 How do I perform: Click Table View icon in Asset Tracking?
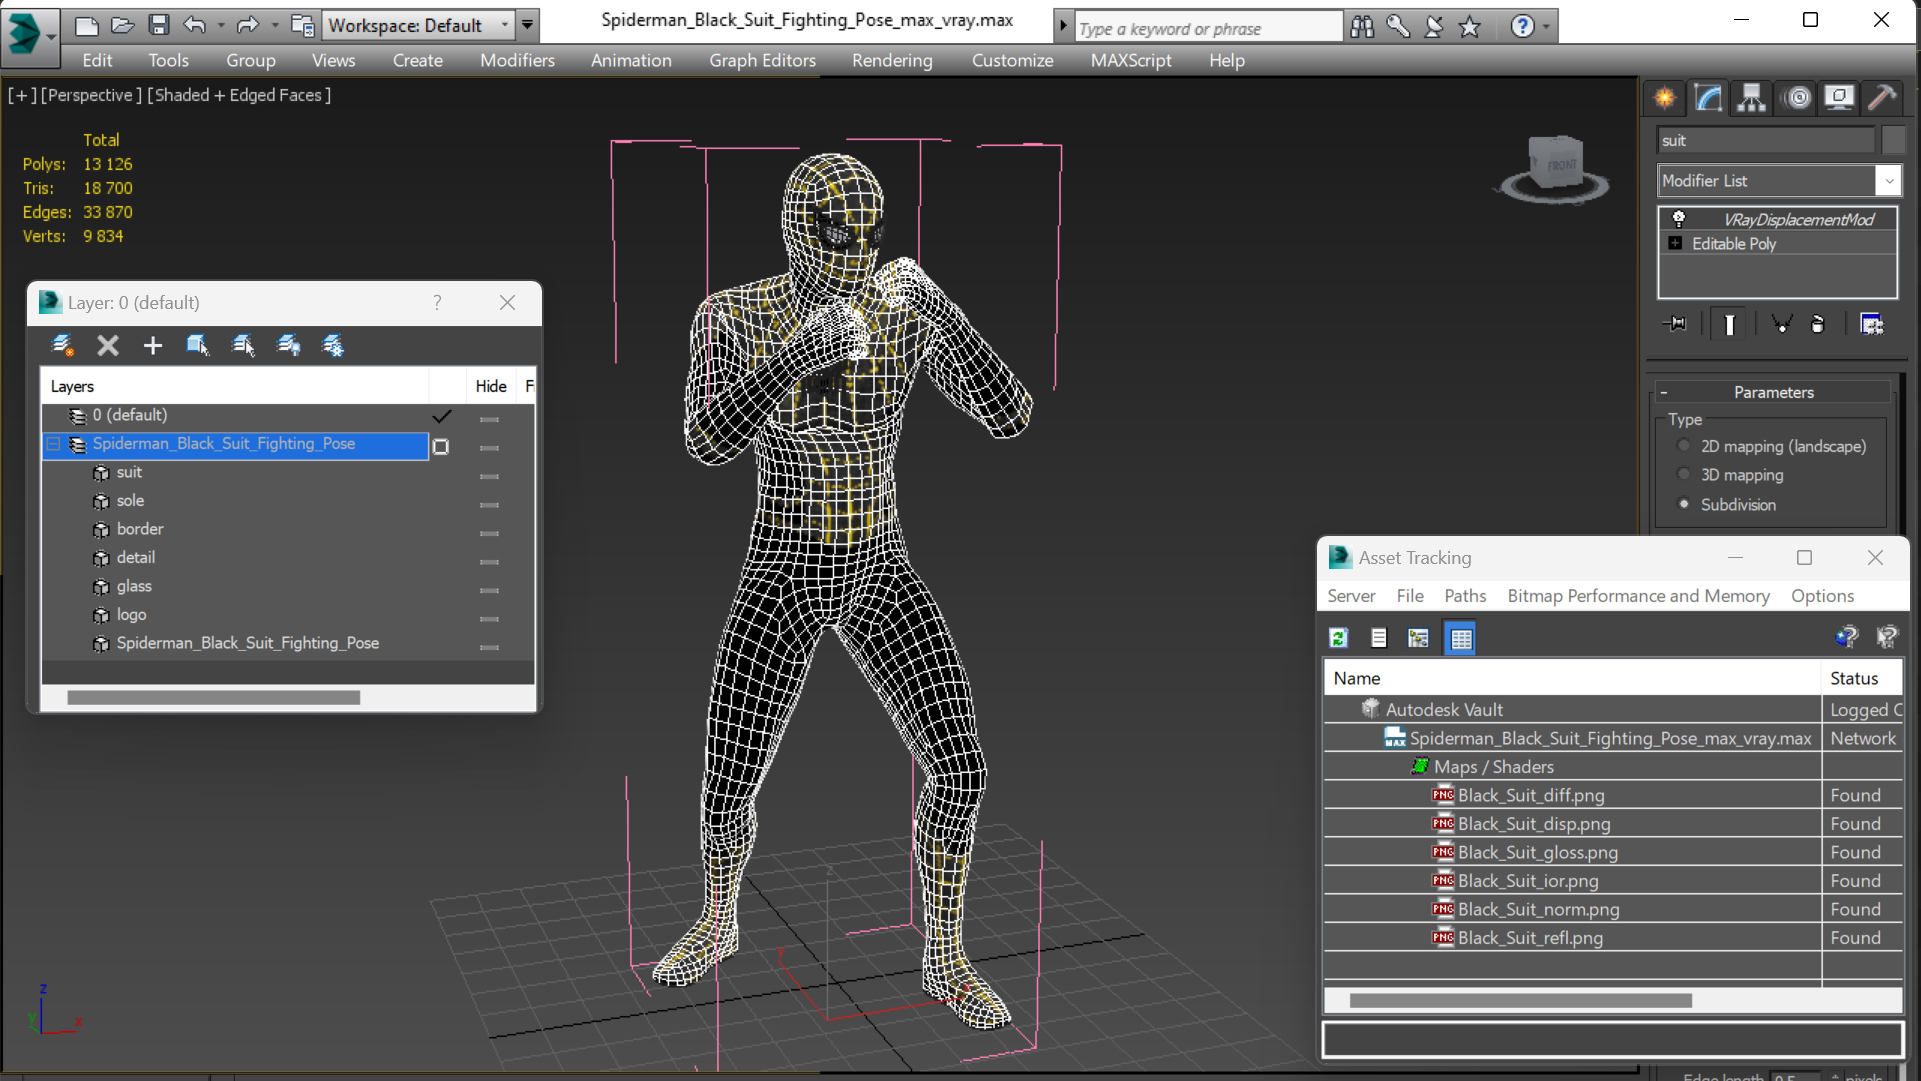[1461, 638]
